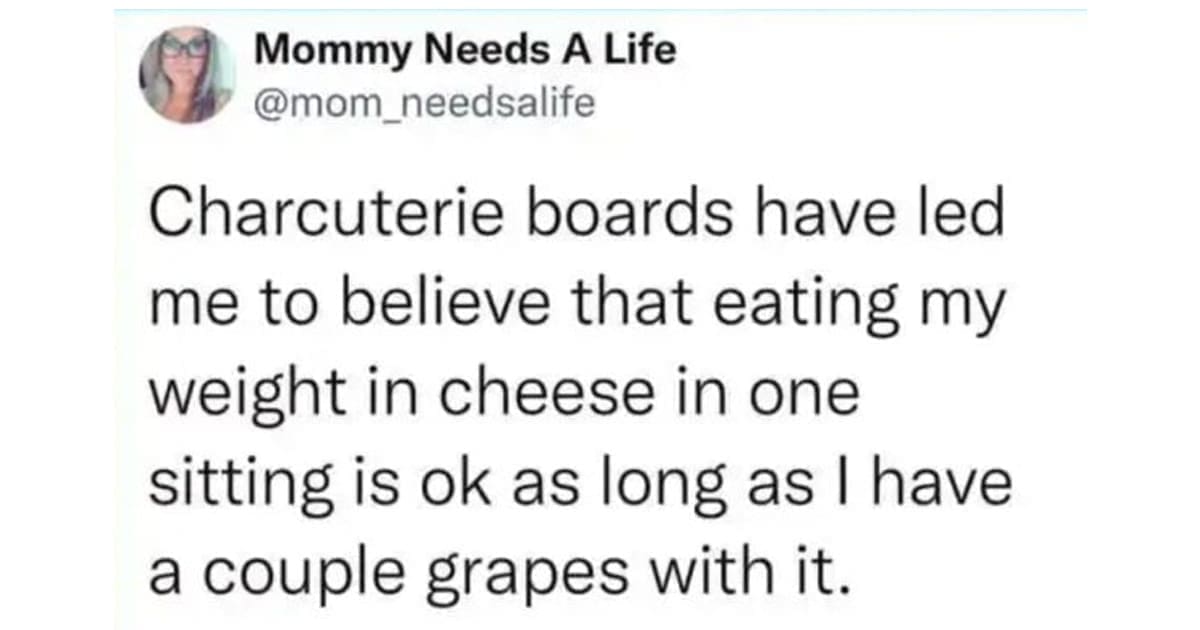
Task: Click the Mommy Needs A Life profile picture
Action: click(187, 75)
